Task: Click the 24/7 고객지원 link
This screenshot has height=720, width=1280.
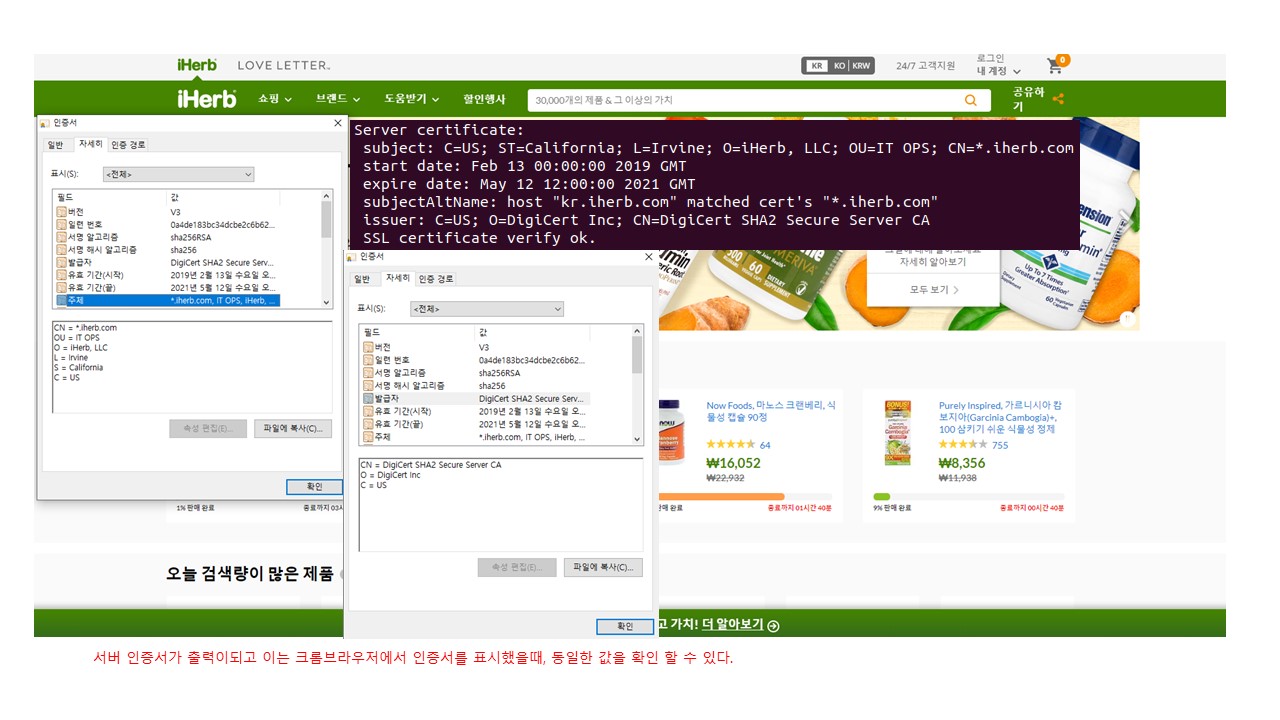Action: point(925,66)
